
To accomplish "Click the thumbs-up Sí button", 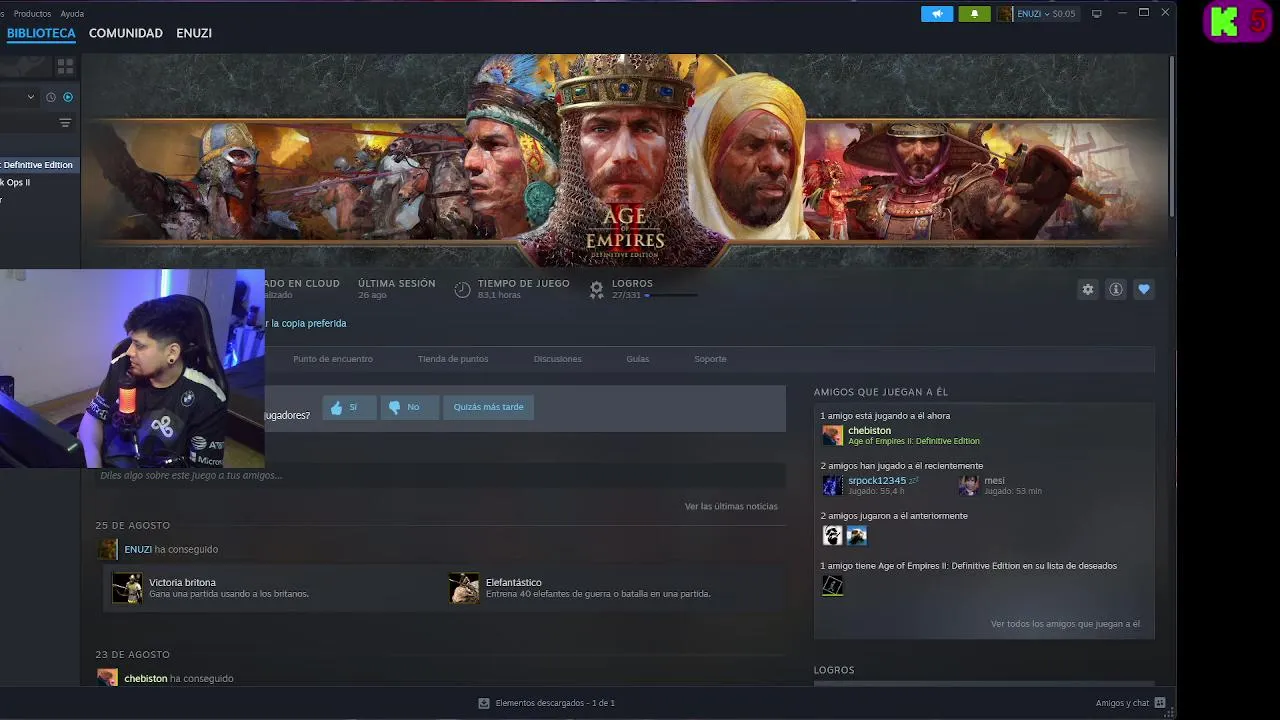I will coord(349,407).
